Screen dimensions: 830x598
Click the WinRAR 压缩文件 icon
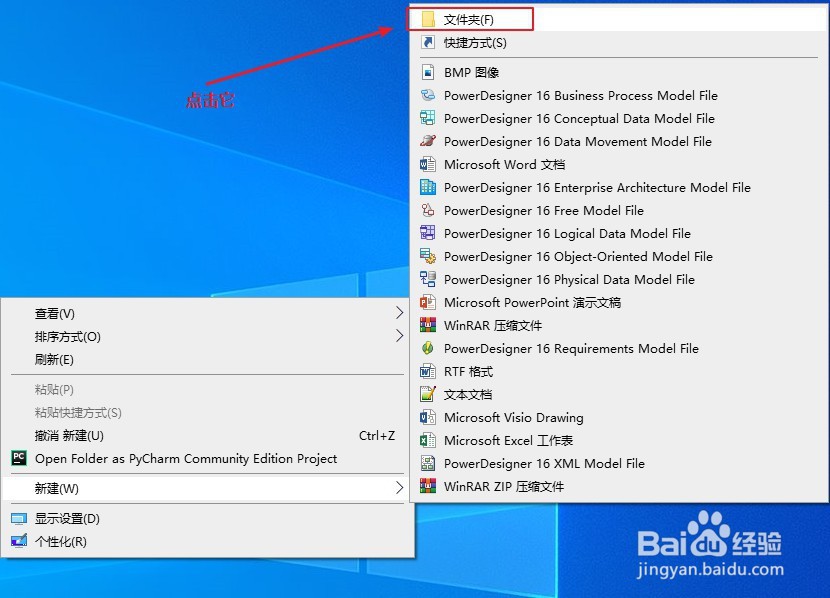(428, 325)
